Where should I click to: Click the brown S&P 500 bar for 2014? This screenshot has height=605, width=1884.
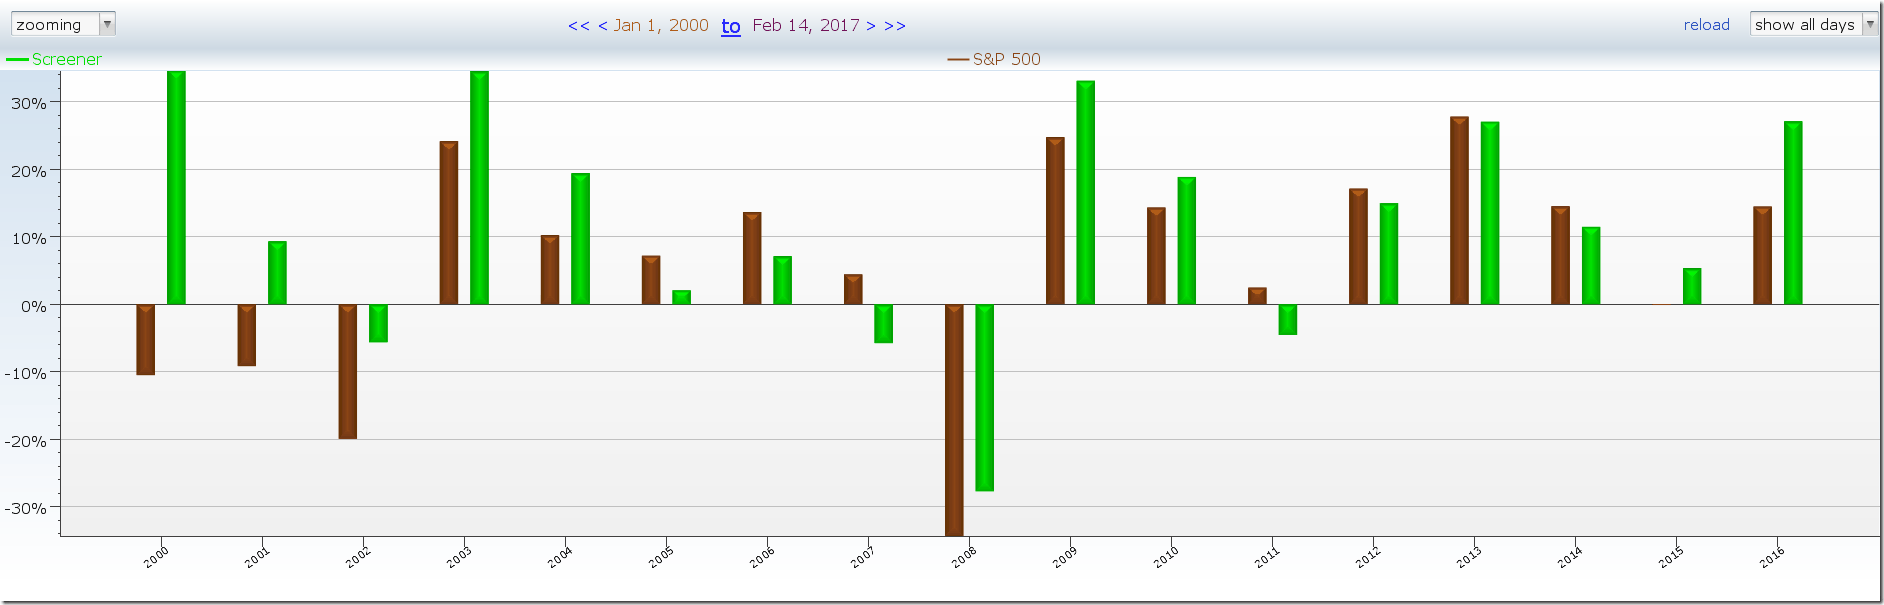tap(1561, 255)
